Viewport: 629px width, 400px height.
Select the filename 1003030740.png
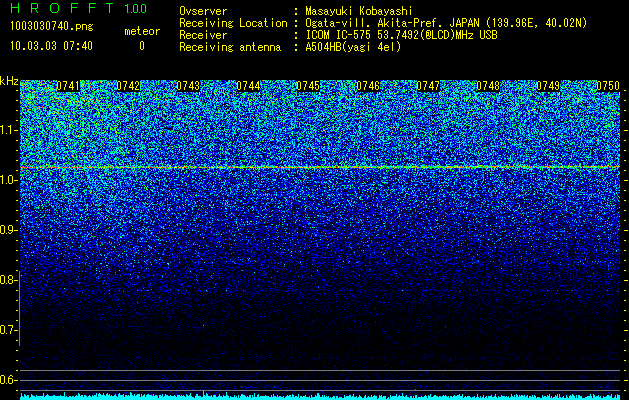pos(52,26)
